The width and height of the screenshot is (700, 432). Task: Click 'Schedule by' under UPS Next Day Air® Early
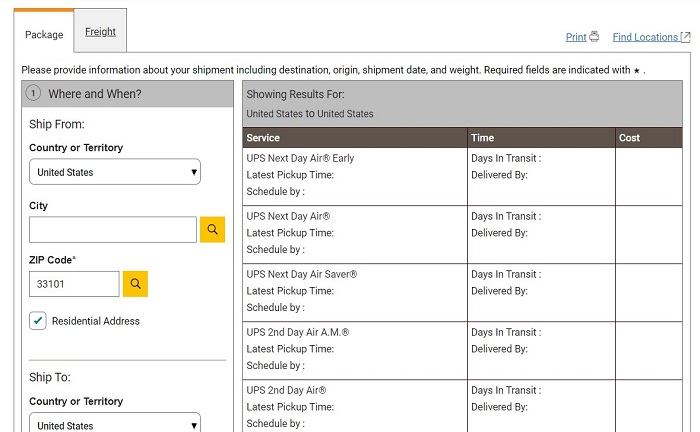click(275, 191)
